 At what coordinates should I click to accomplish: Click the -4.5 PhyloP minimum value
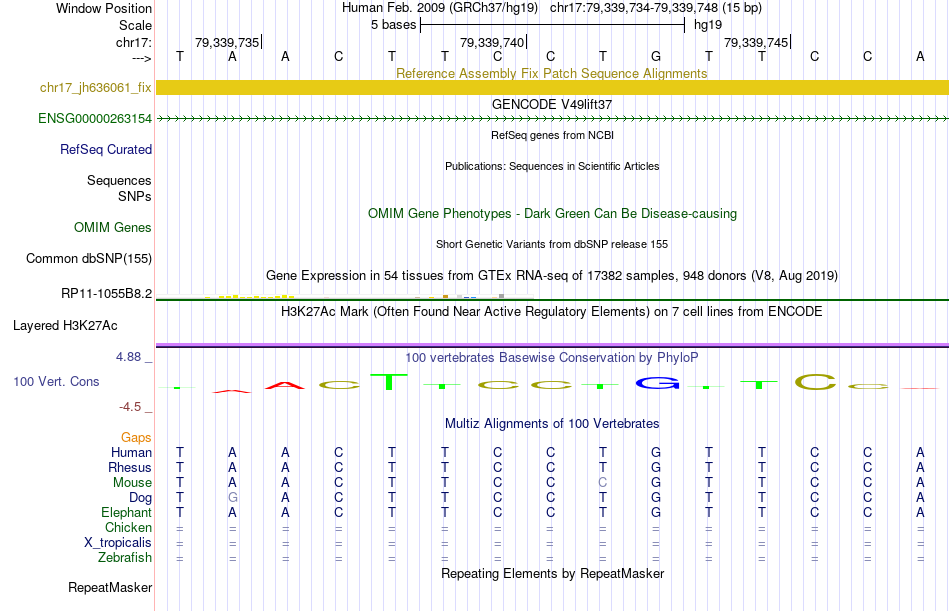(x=130, y=407)
